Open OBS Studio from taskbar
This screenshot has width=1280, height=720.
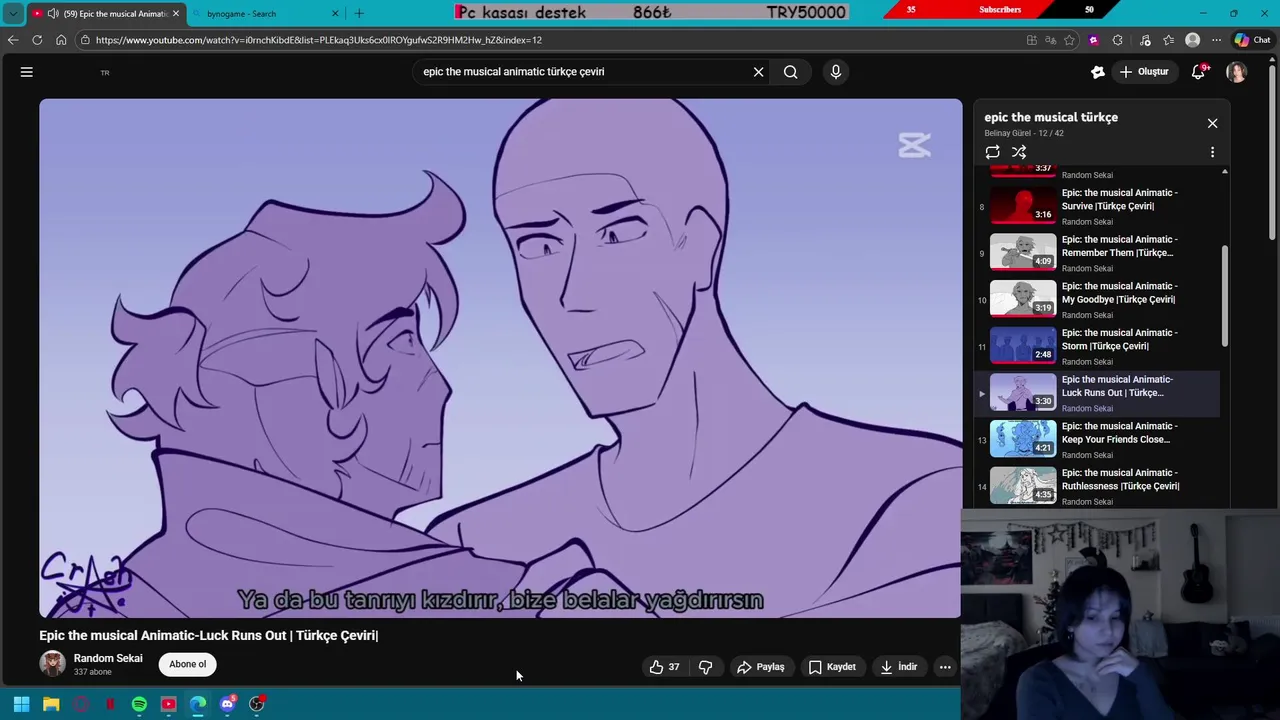pos(257,704)
